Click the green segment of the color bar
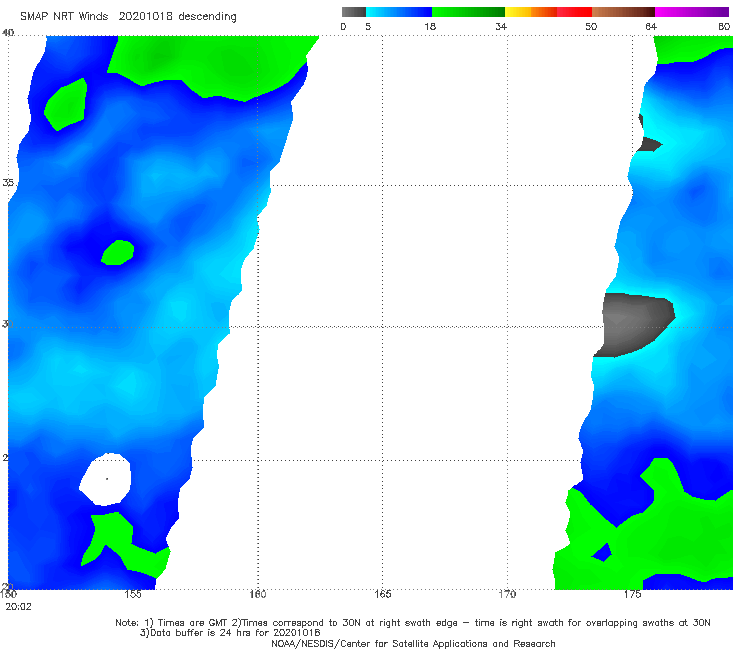740x650 pixels. [x=468, y=12]
